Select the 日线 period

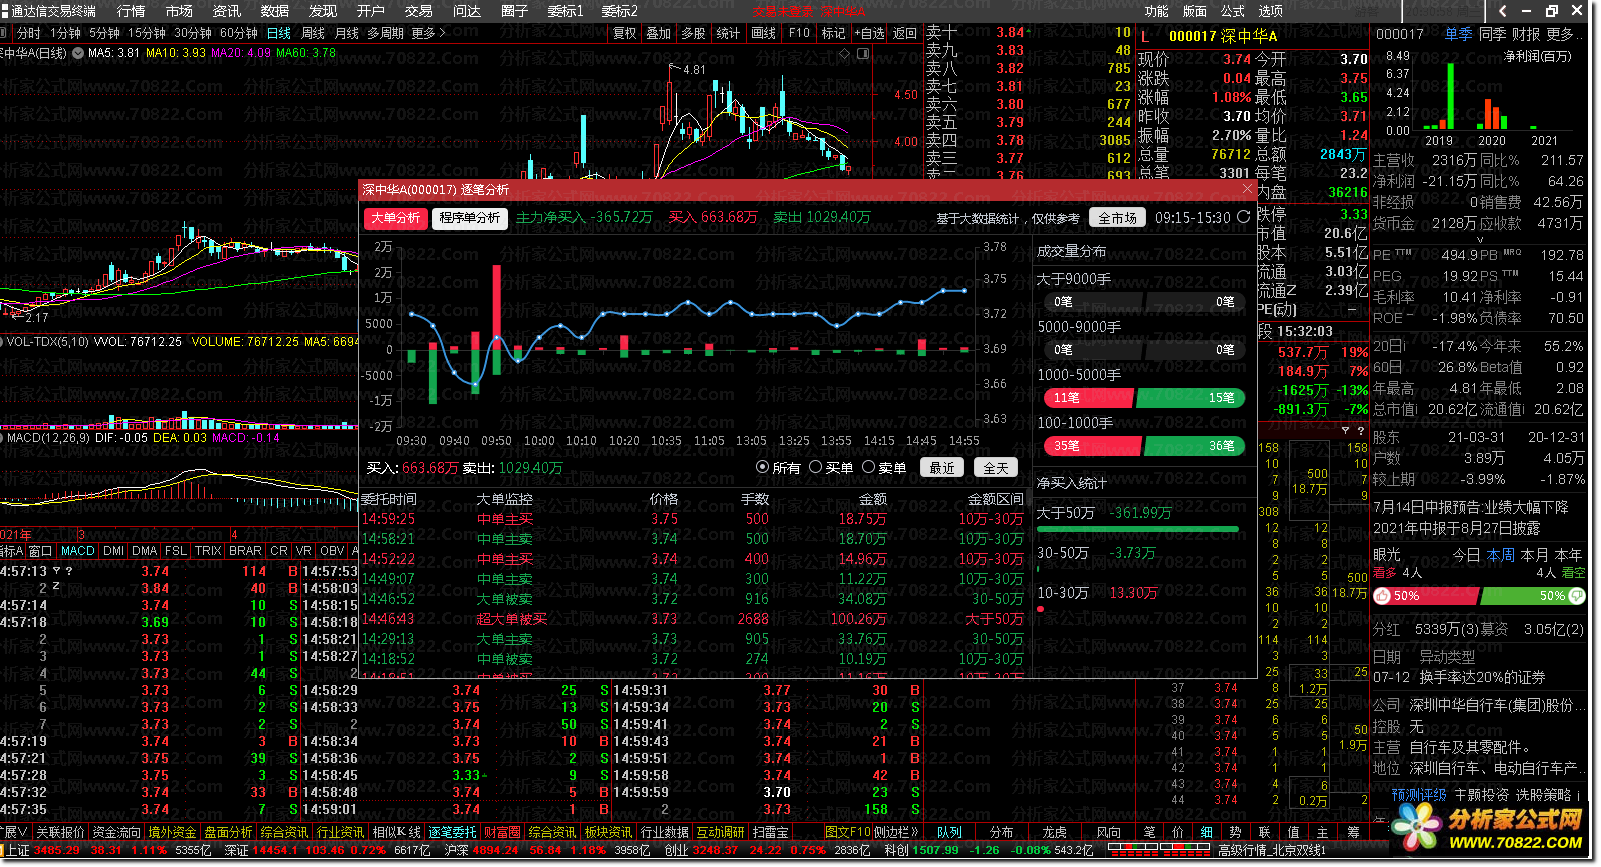click(x=279, y=33)
